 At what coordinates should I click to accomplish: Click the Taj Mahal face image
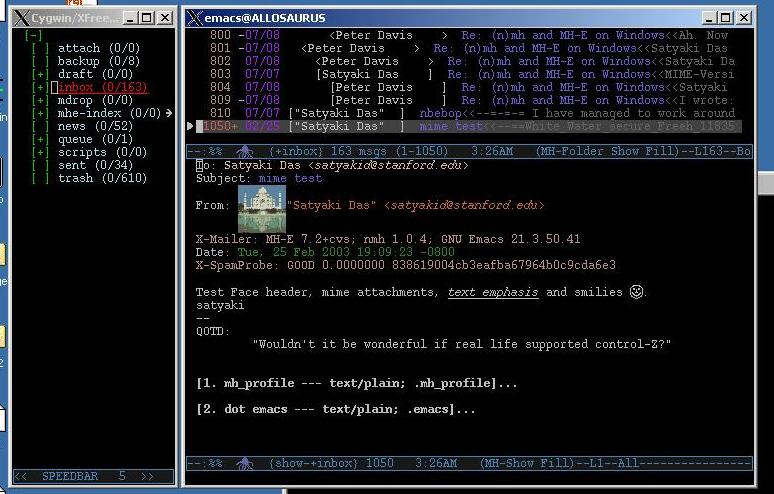262,209
